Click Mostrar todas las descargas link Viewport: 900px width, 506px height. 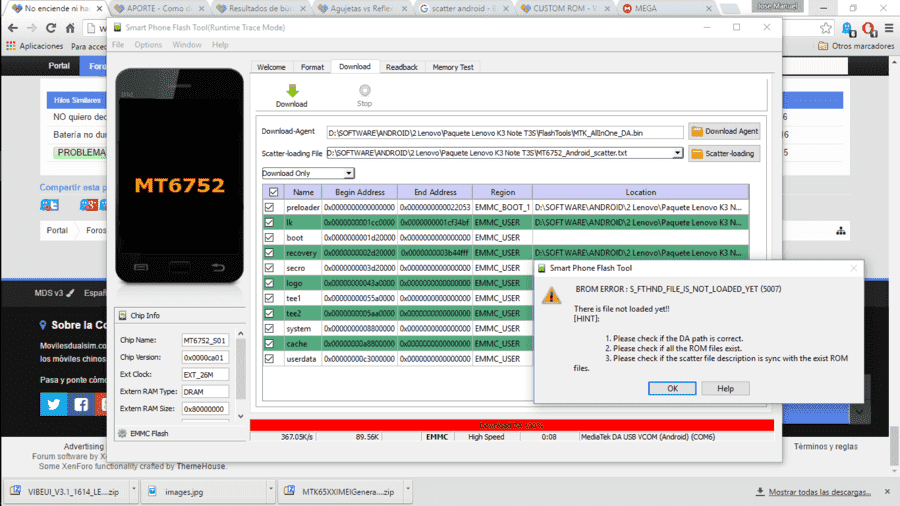[x=820, y=492]
